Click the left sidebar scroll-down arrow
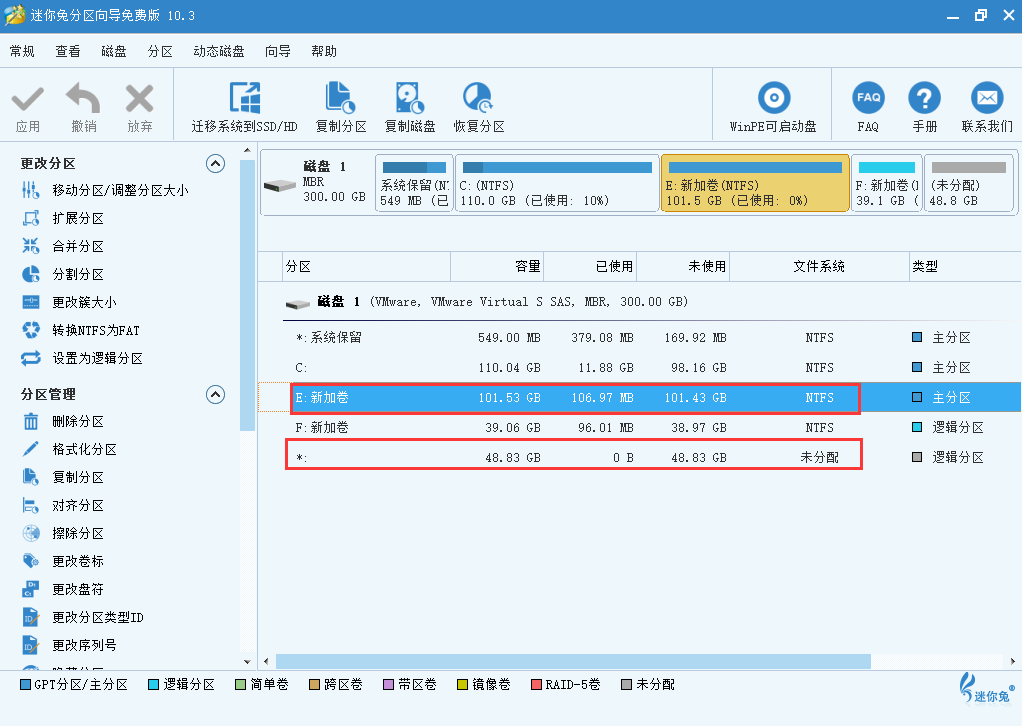1022x726 pixels. tap(247, 661)
